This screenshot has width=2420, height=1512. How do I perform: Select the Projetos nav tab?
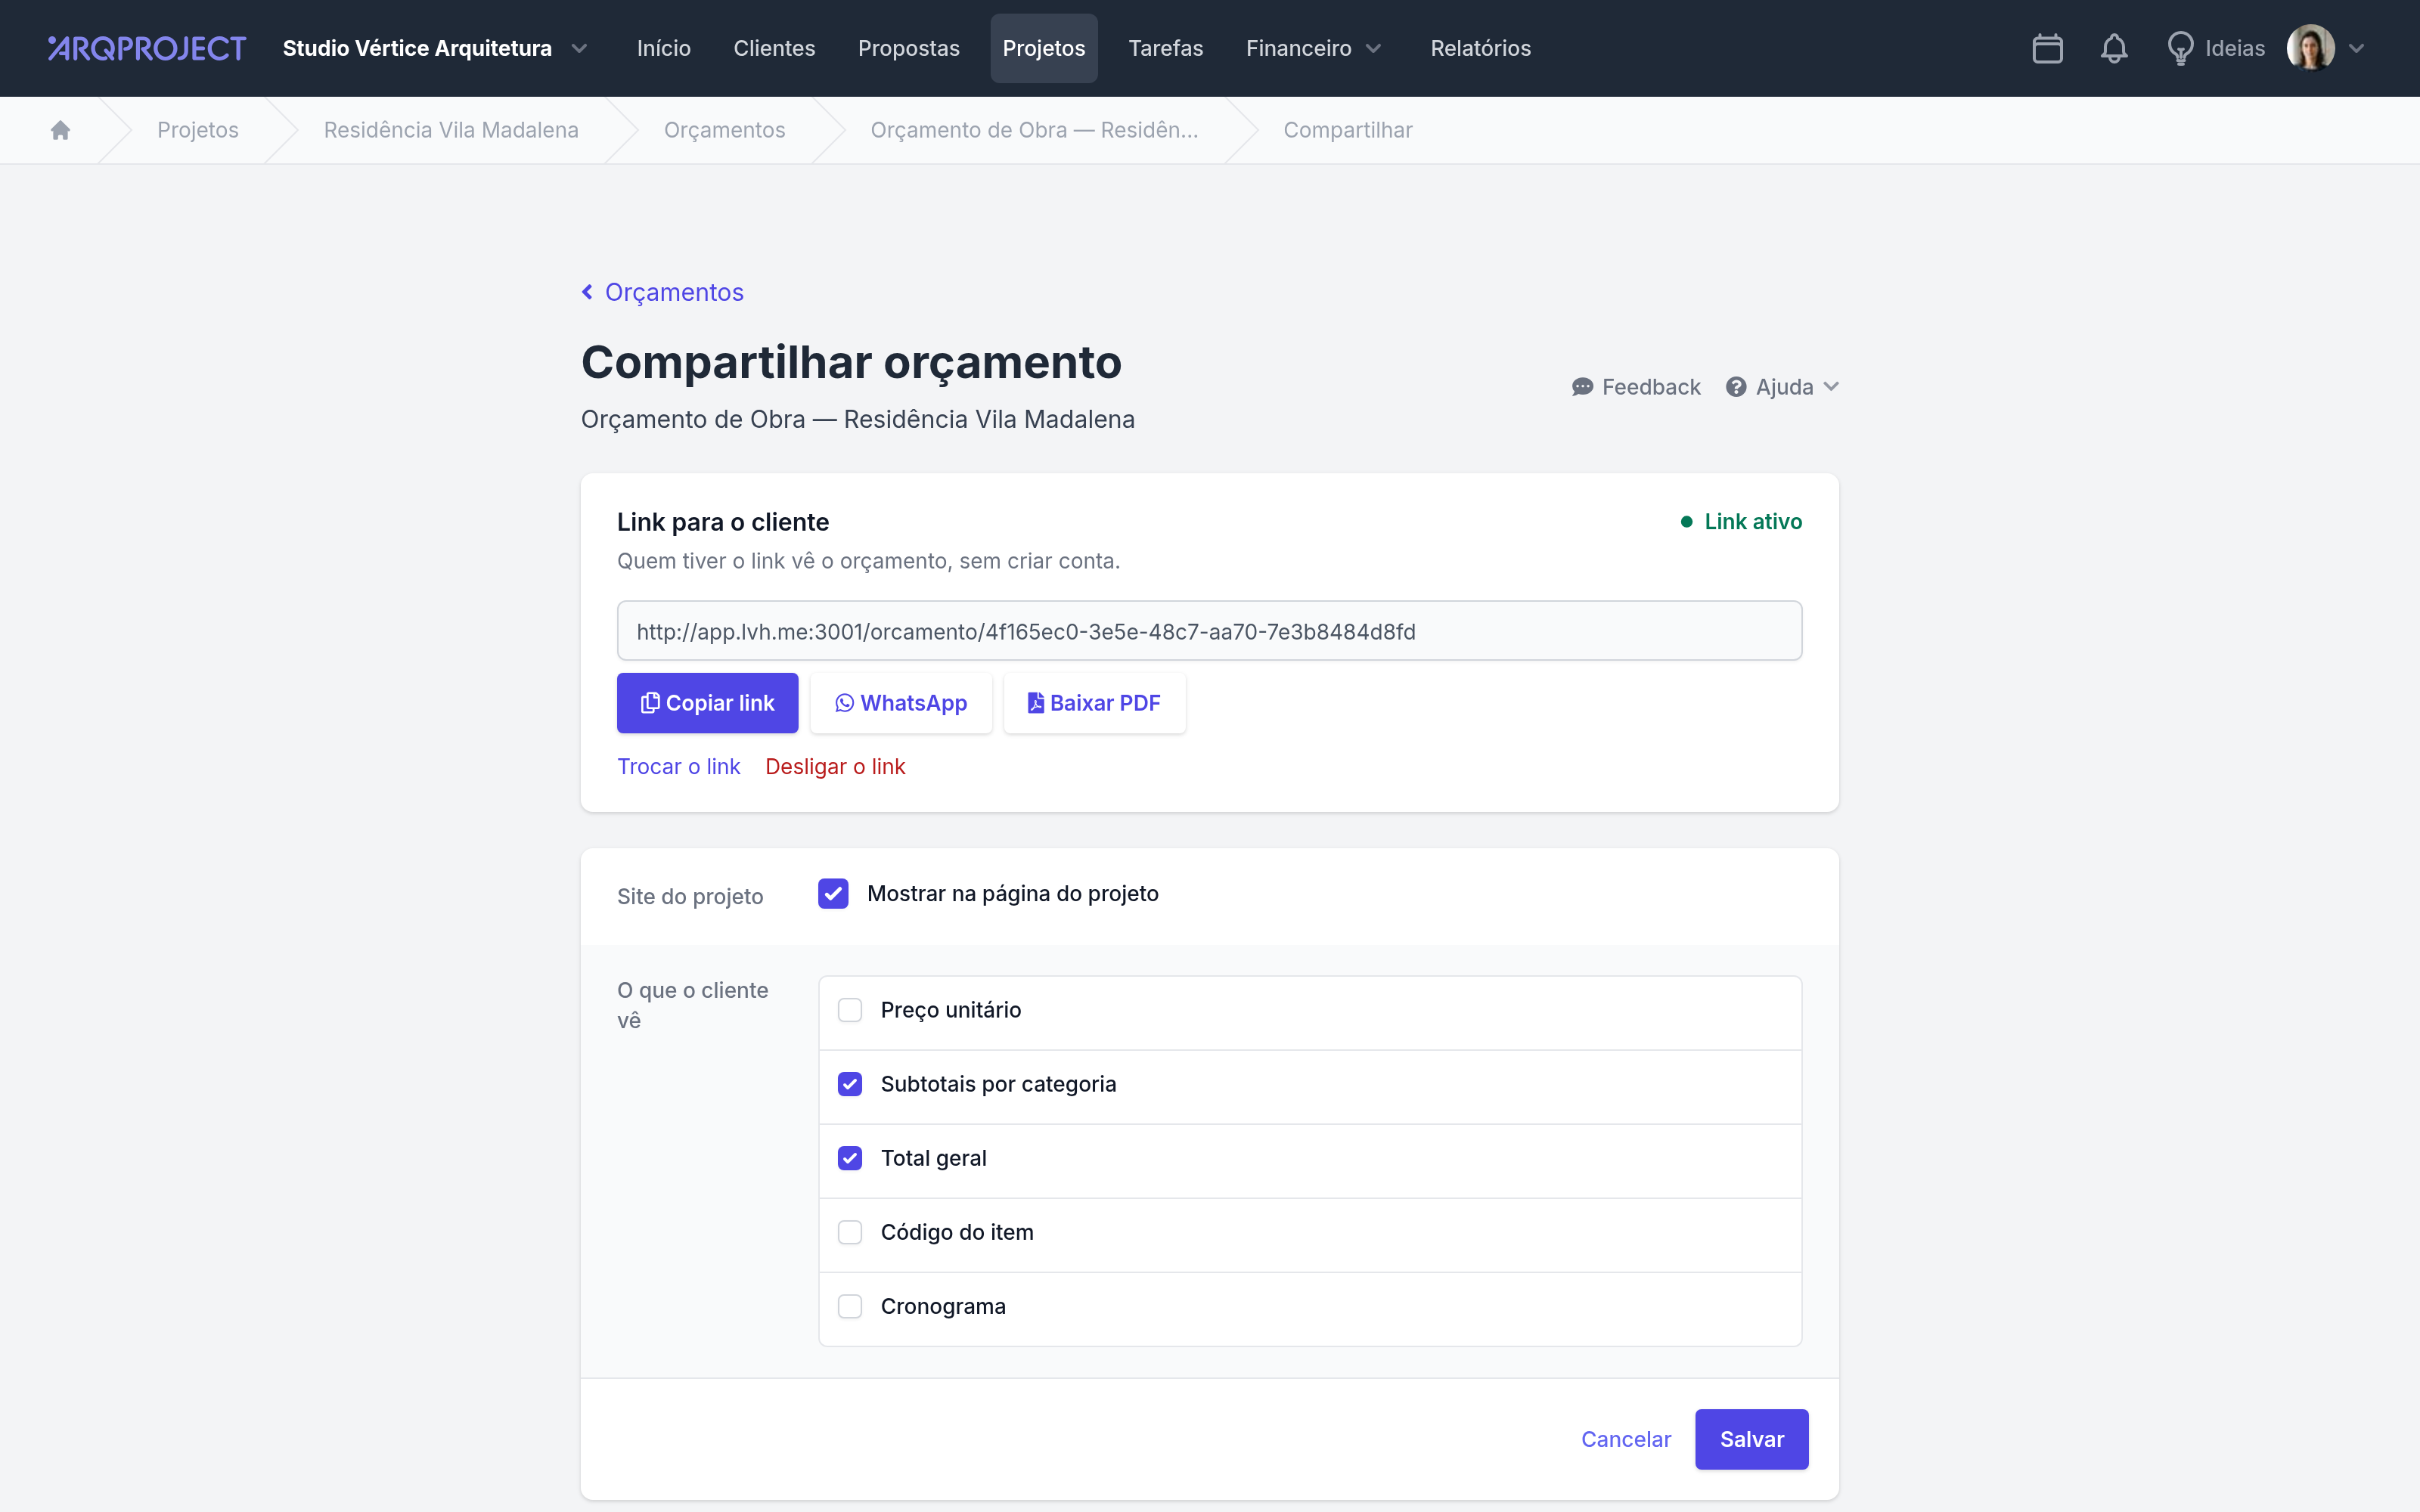tap(1044, 48)
